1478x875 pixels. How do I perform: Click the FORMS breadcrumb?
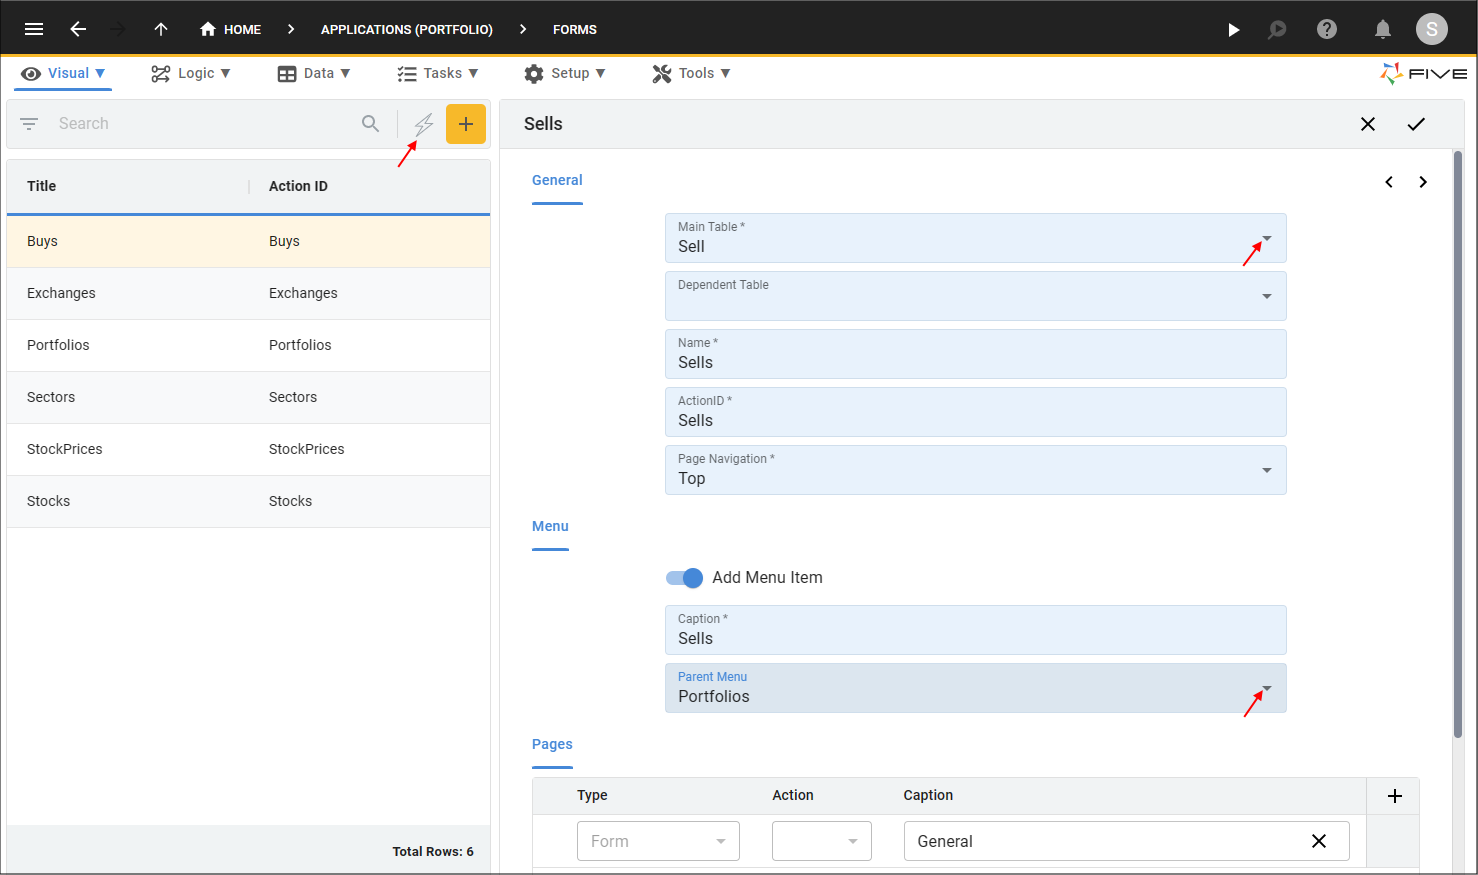tap(575, 29)
